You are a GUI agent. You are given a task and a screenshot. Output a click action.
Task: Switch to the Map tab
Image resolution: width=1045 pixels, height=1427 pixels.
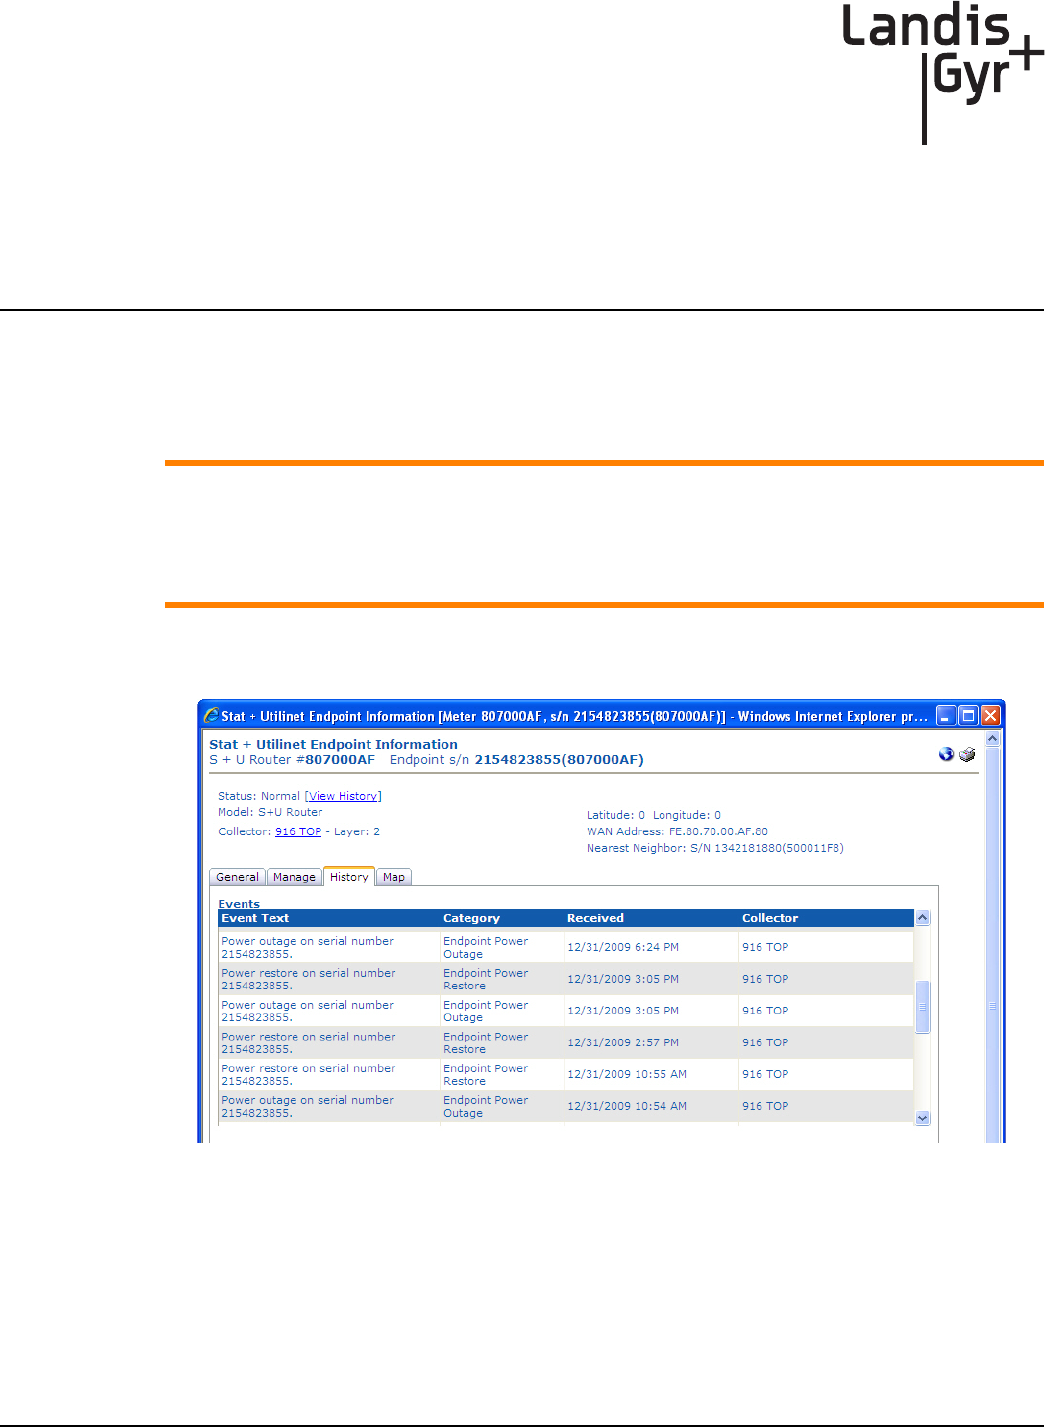point(394,877)
